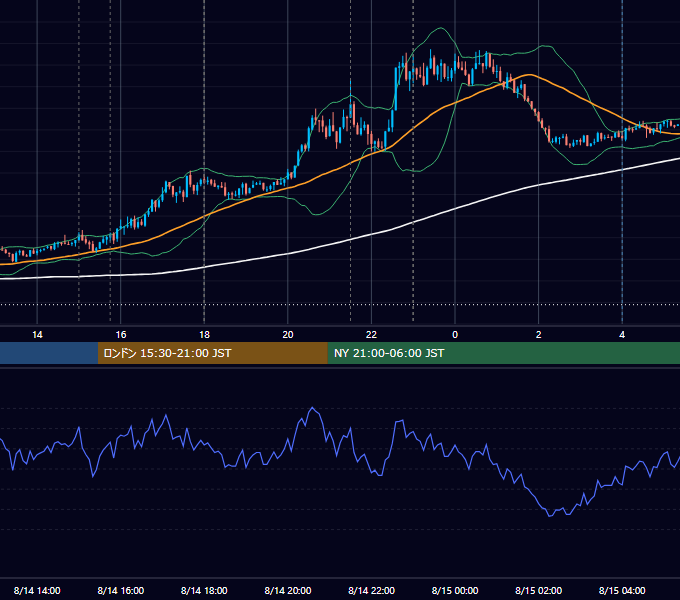
Task: Click the 8/15 04:00 label on the lower axis
Action: click(622, 590)
